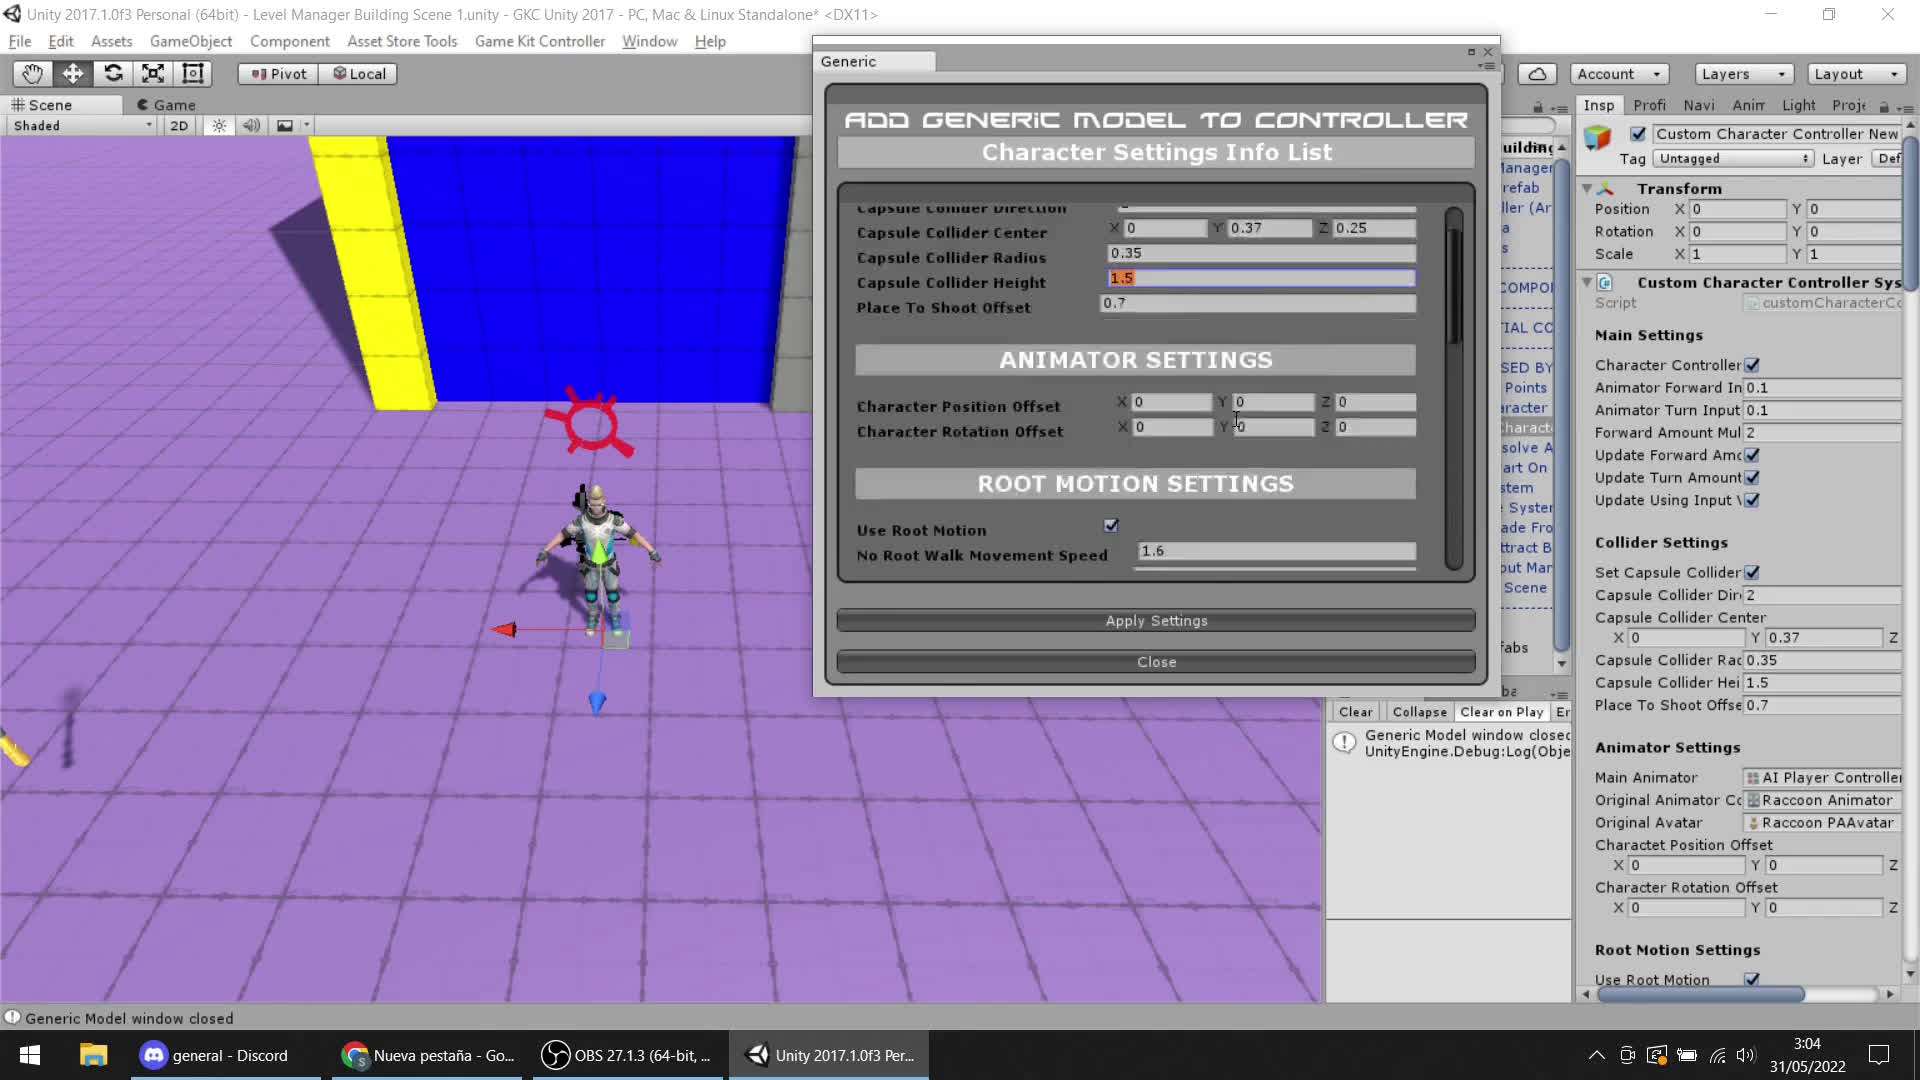The image size is (1920, 1080).
Task: Select the Rect transform tool
Action: click(x=192, y=73)
